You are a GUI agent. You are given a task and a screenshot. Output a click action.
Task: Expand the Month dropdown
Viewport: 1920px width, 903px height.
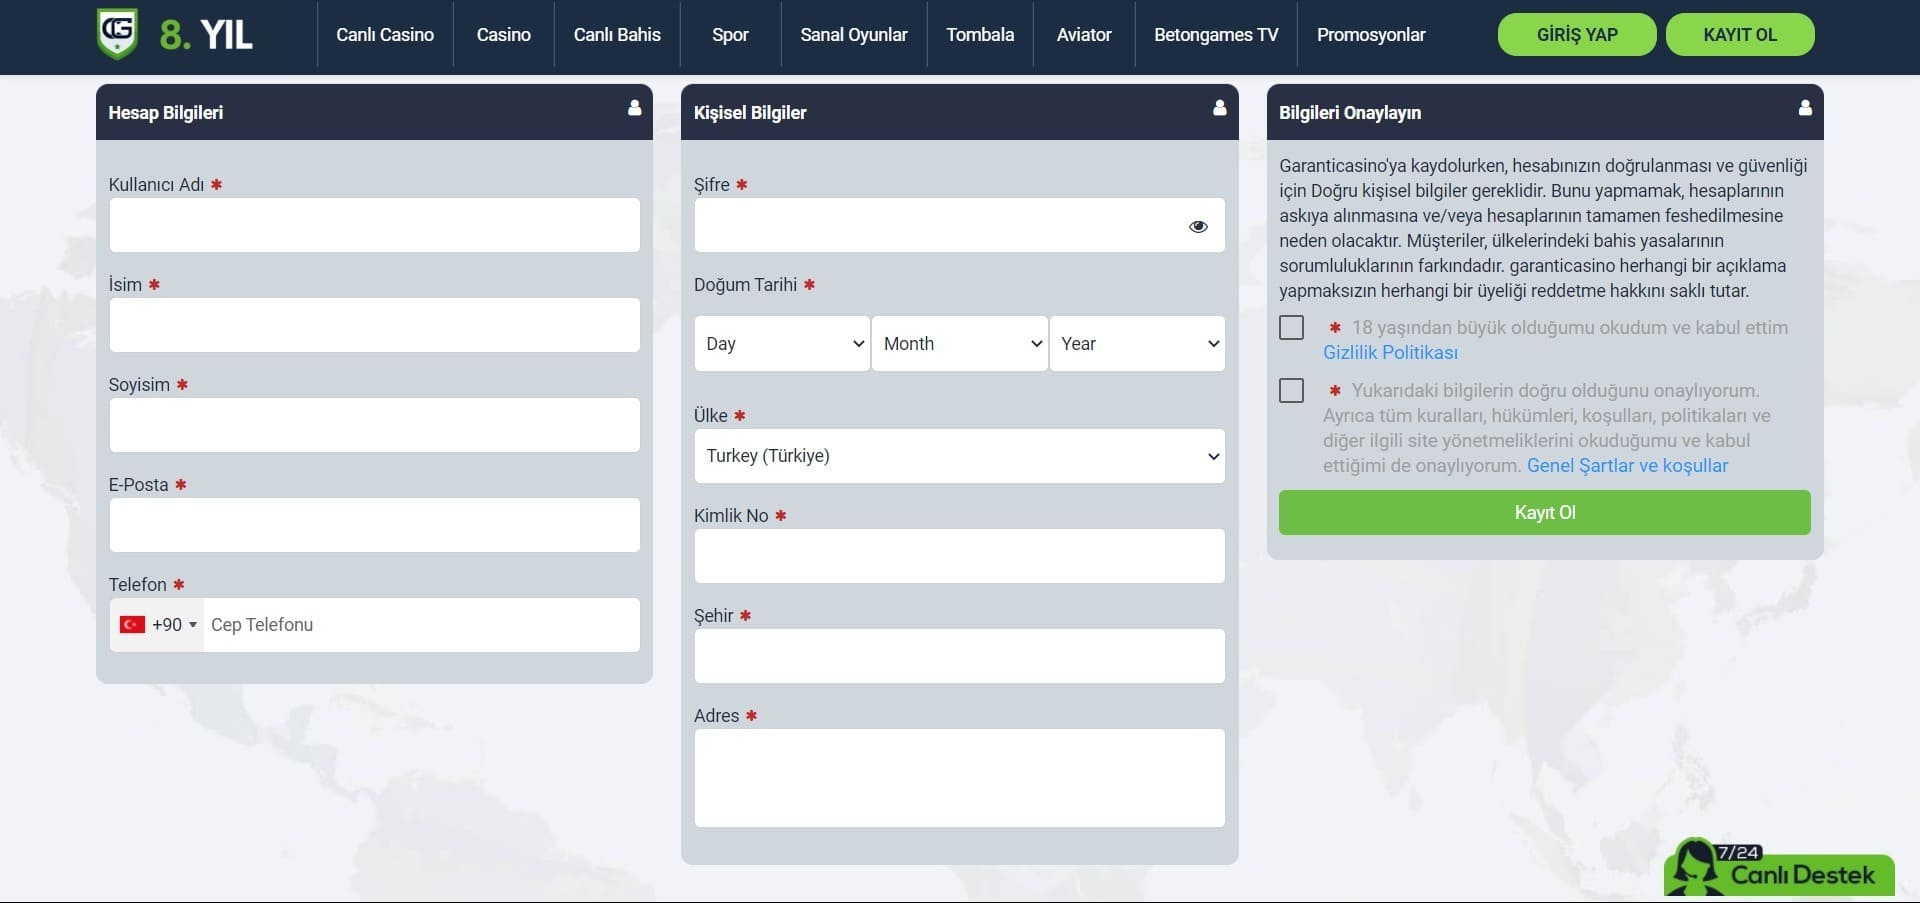click(959, 344)
